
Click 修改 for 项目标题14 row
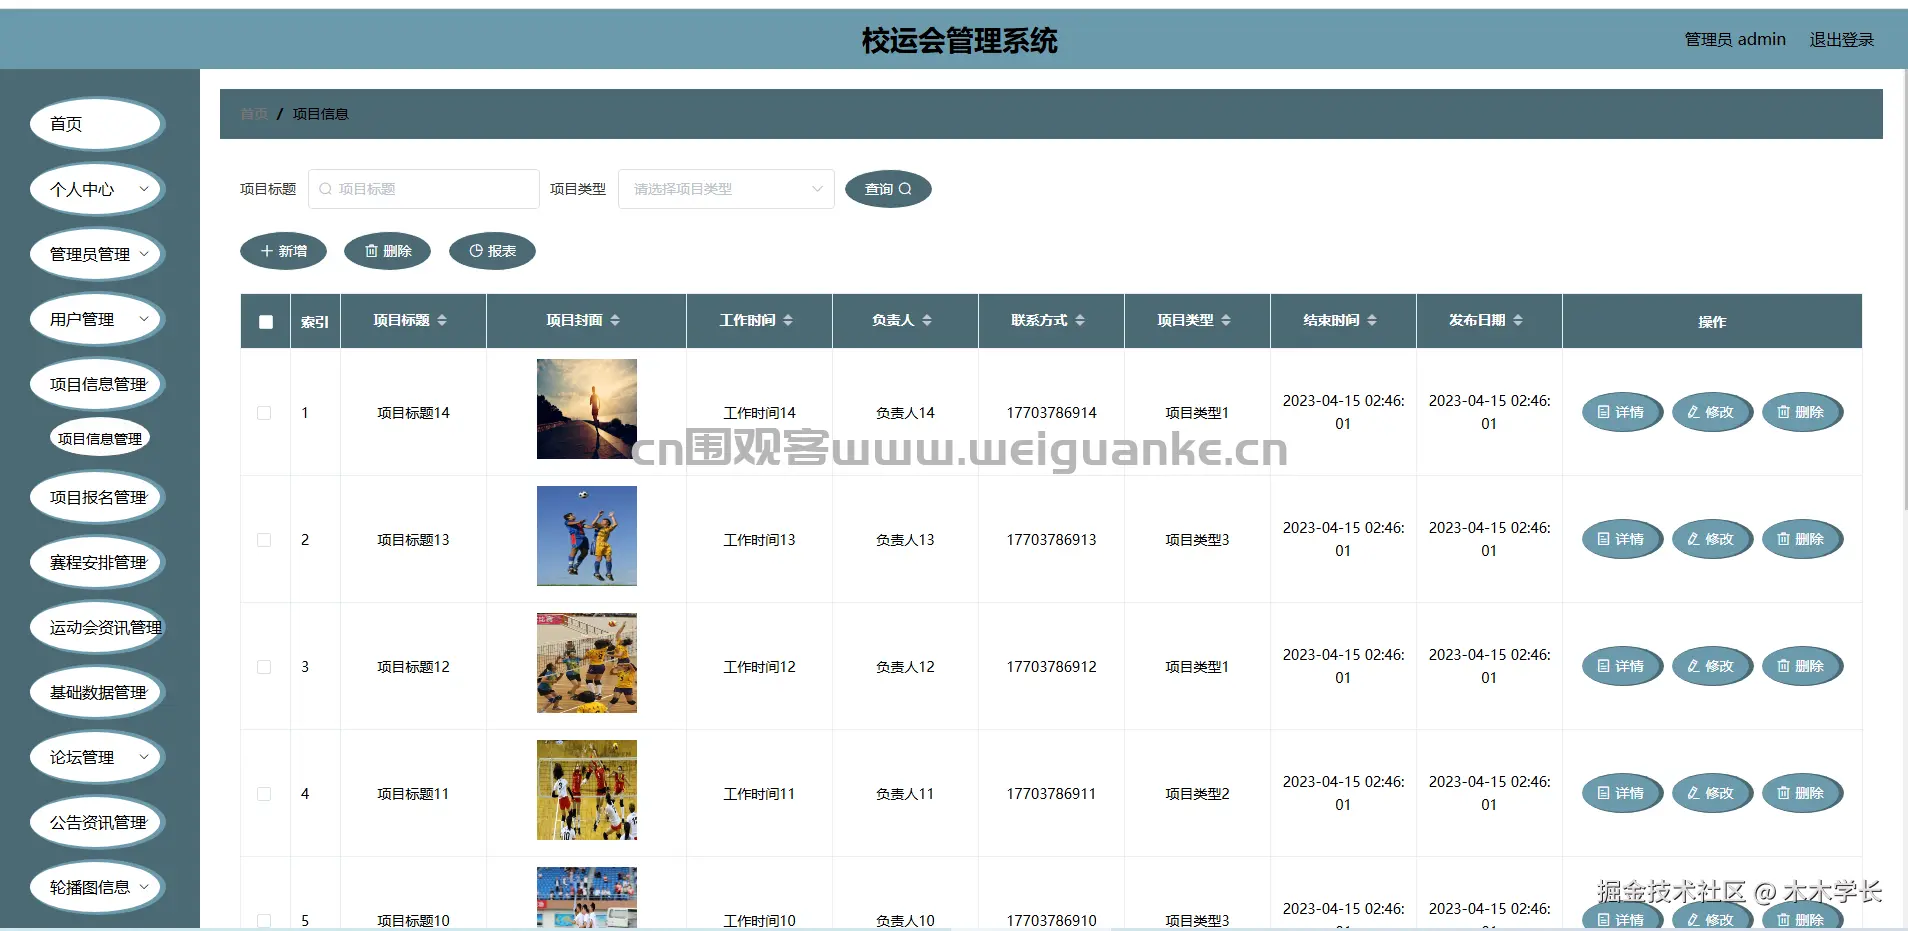click(x=1712, y=412)
